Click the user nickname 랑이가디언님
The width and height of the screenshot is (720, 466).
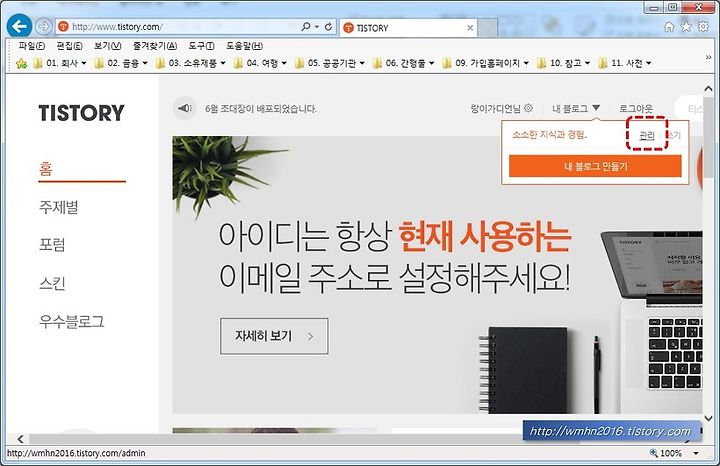496,108
